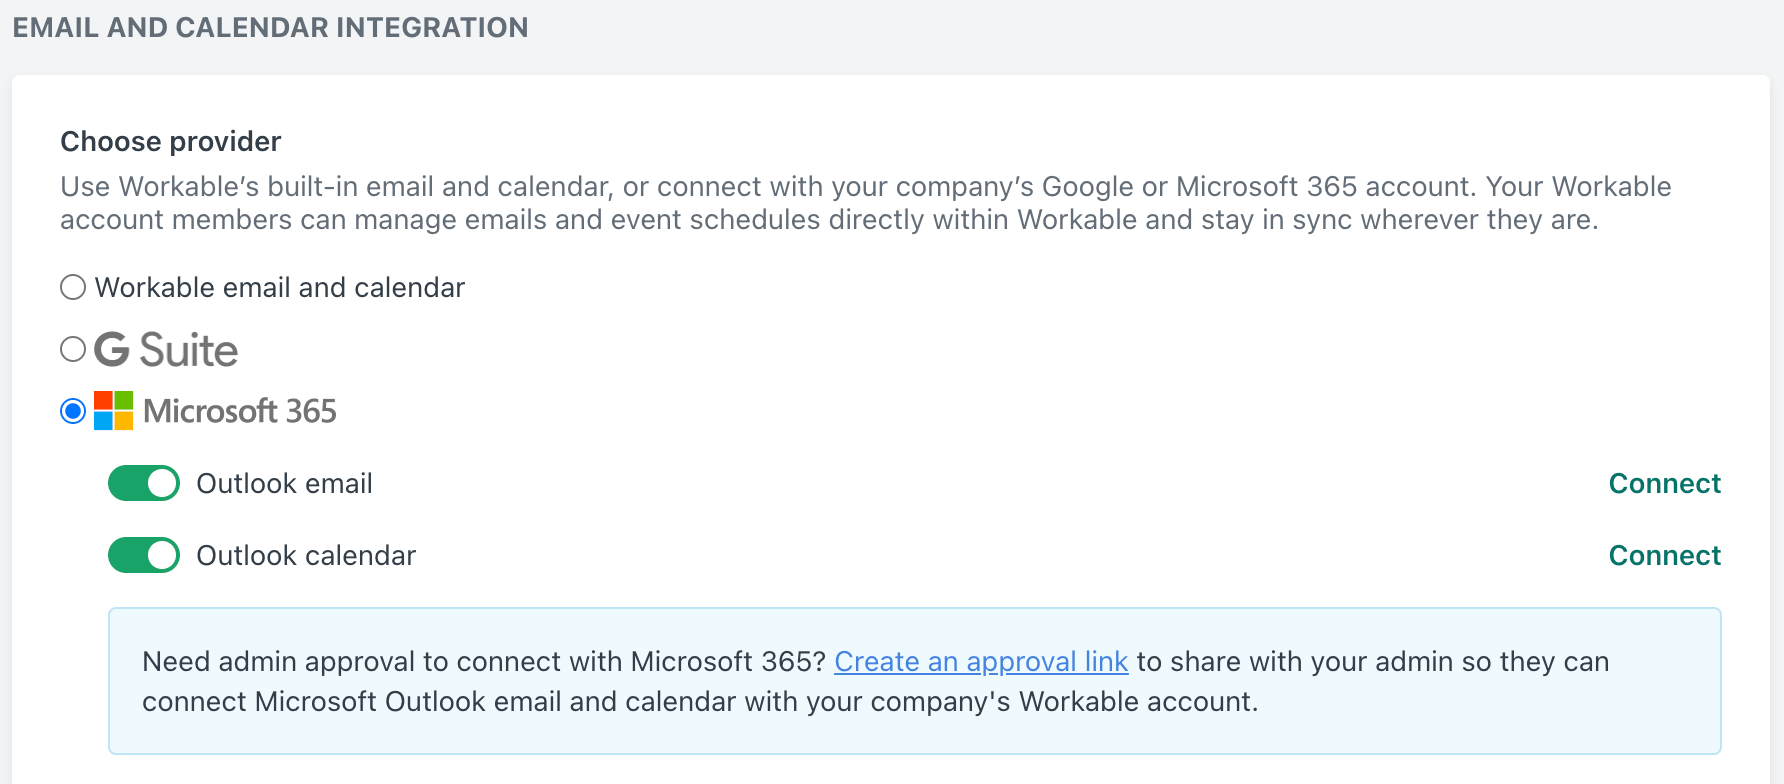Image resolution: width=1784 pixels, height=784 pixels.
Task: Click the Suite text in G Suite logo
Action: 189,350
